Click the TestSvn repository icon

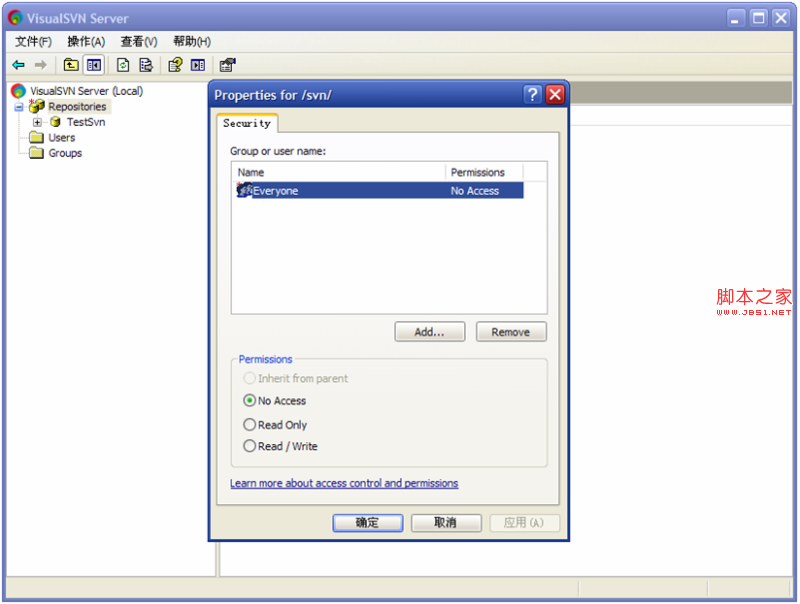[x=56, y=122]
